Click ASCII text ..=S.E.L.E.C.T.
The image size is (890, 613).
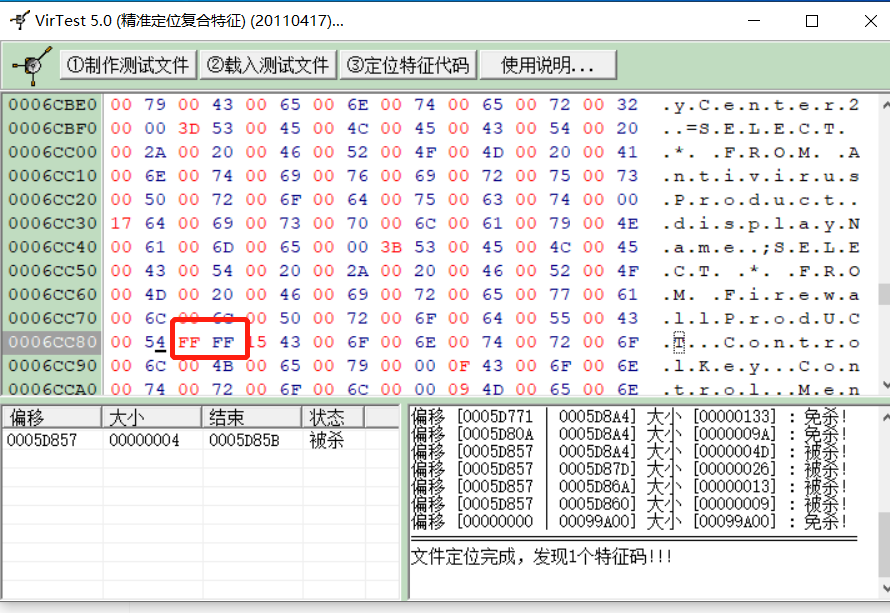754,129
